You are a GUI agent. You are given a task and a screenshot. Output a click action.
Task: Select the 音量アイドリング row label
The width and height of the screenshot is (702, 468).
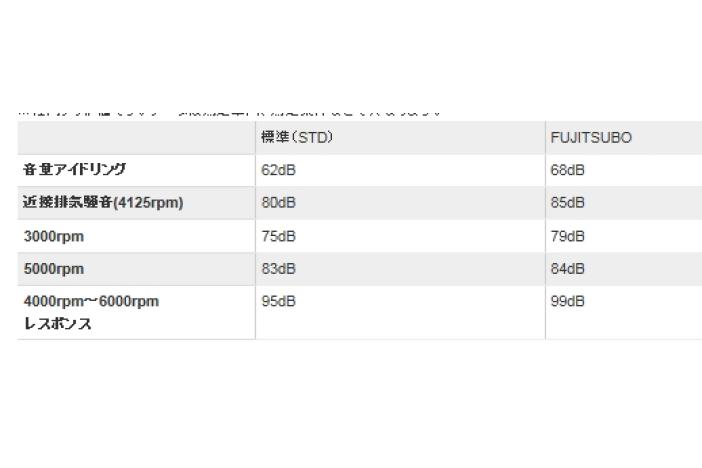click(74, 170)
